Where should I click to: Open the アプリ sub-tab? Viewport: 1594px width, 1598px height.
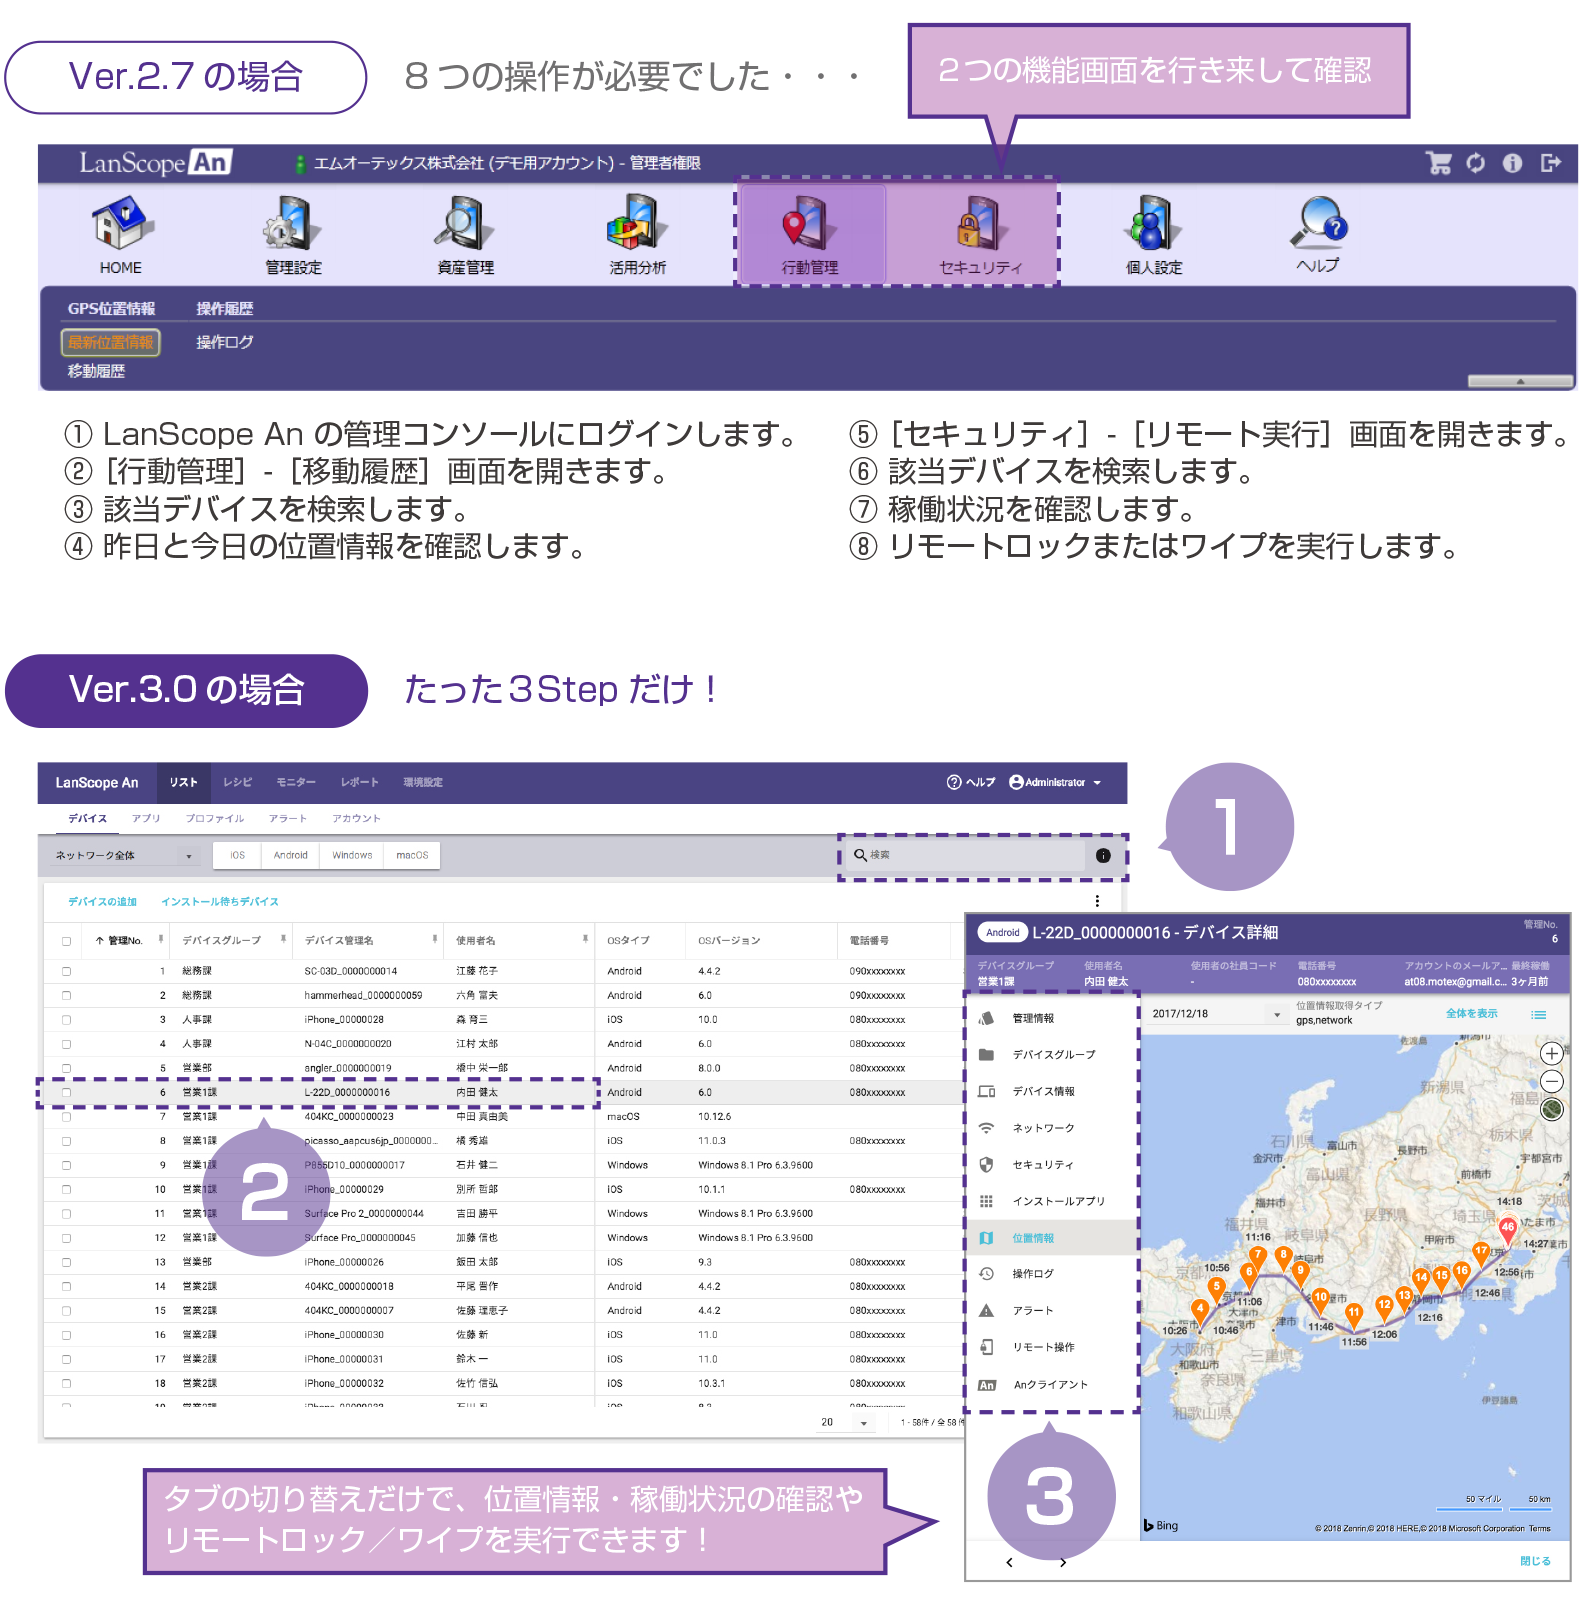[146, 818]
